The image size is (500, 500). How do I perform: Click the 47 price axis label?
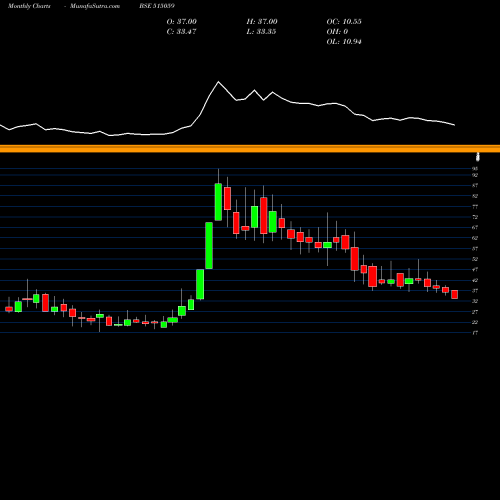pos(475,270)
